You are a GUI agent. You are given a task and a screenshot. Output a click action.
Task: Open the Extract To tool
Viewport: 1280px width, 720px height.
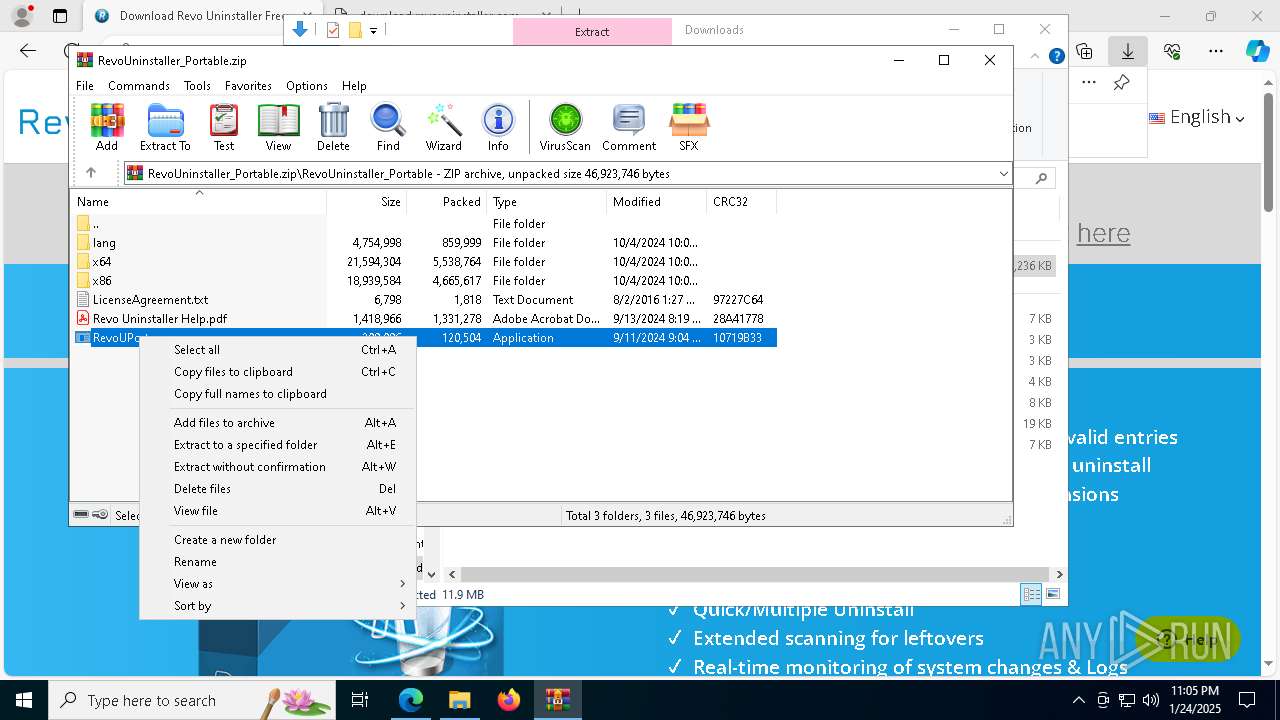[x=165, y=127]
